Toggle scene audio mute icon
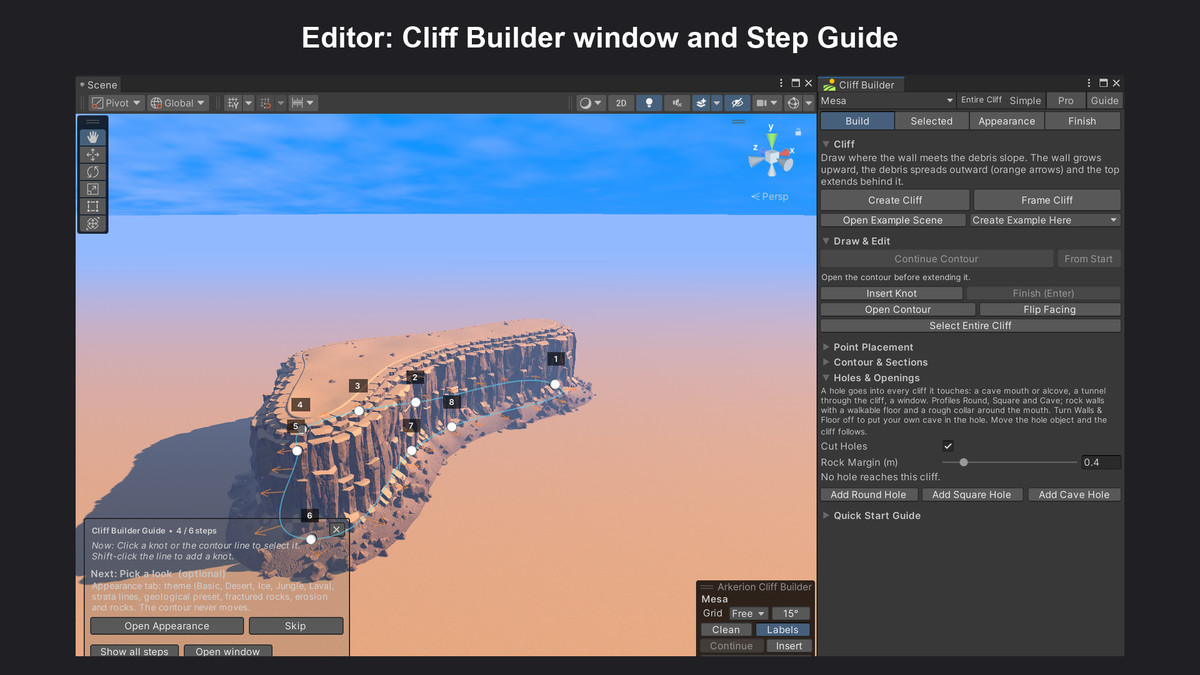Viewport: 1200px width, 675px height. tap(677, 103)
